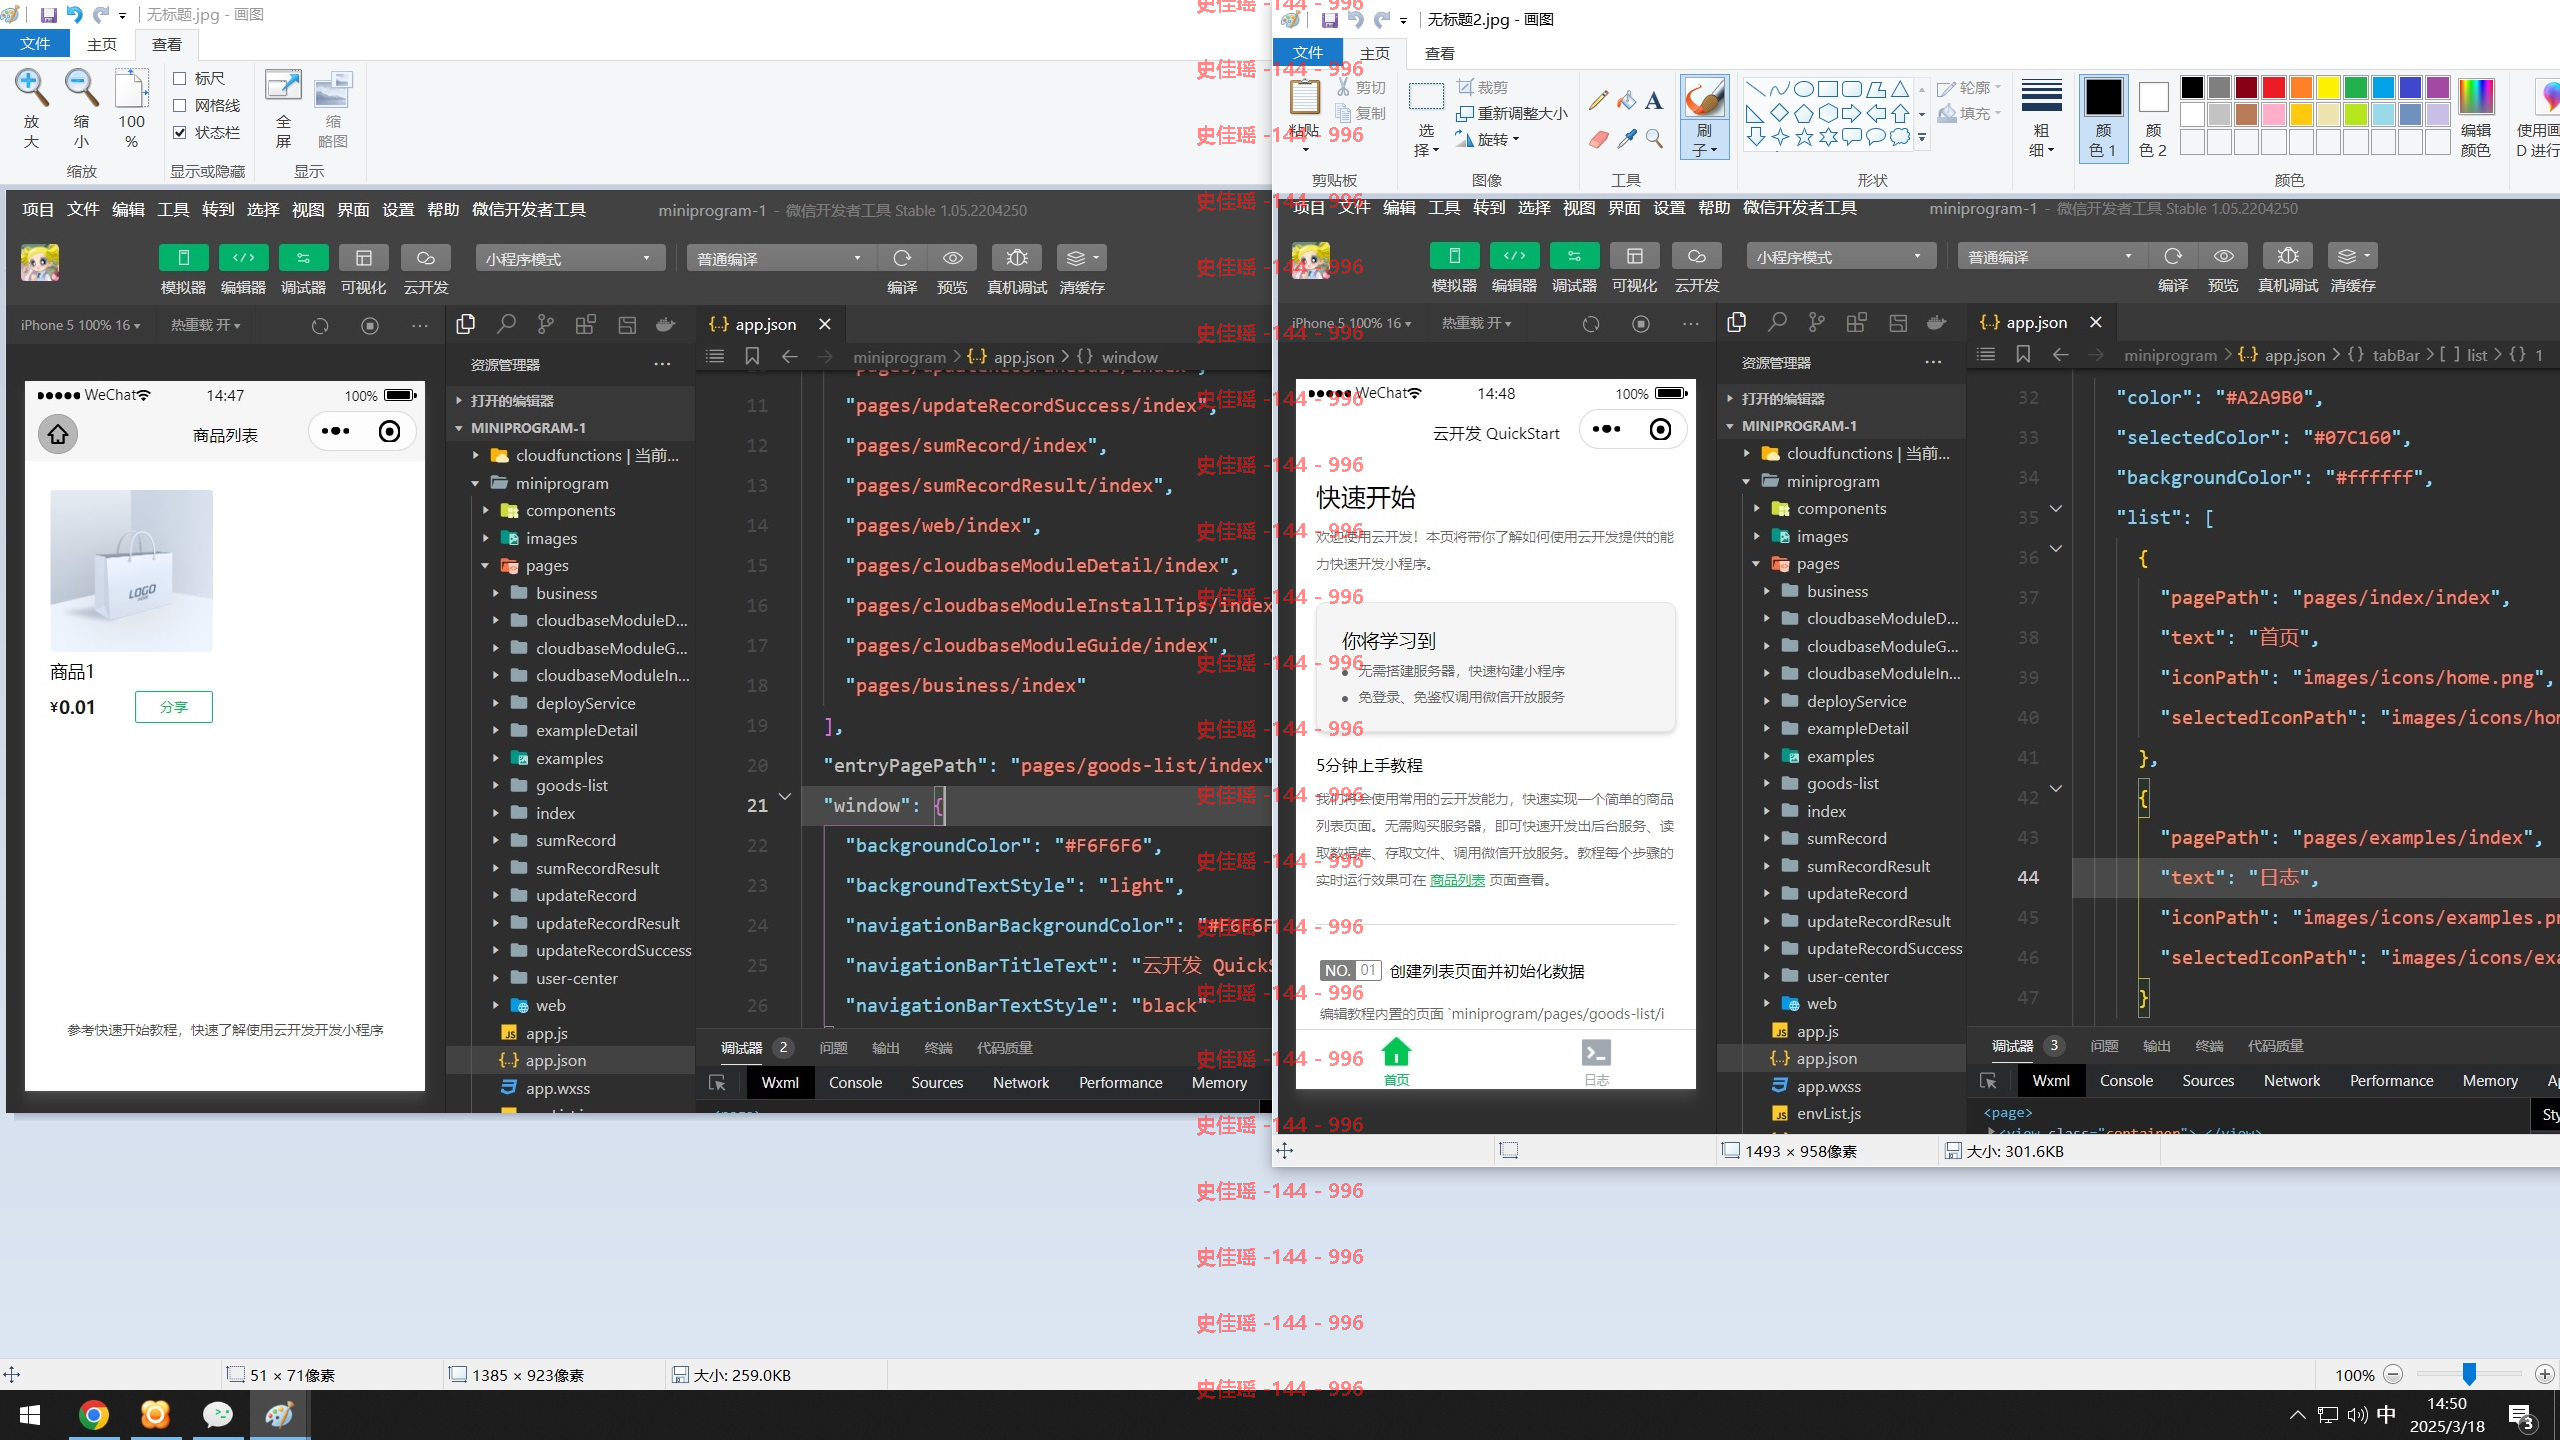The image size is (2560, 1440).
Task: Select the five-point star shape
Action: [x=1804, y=138]
